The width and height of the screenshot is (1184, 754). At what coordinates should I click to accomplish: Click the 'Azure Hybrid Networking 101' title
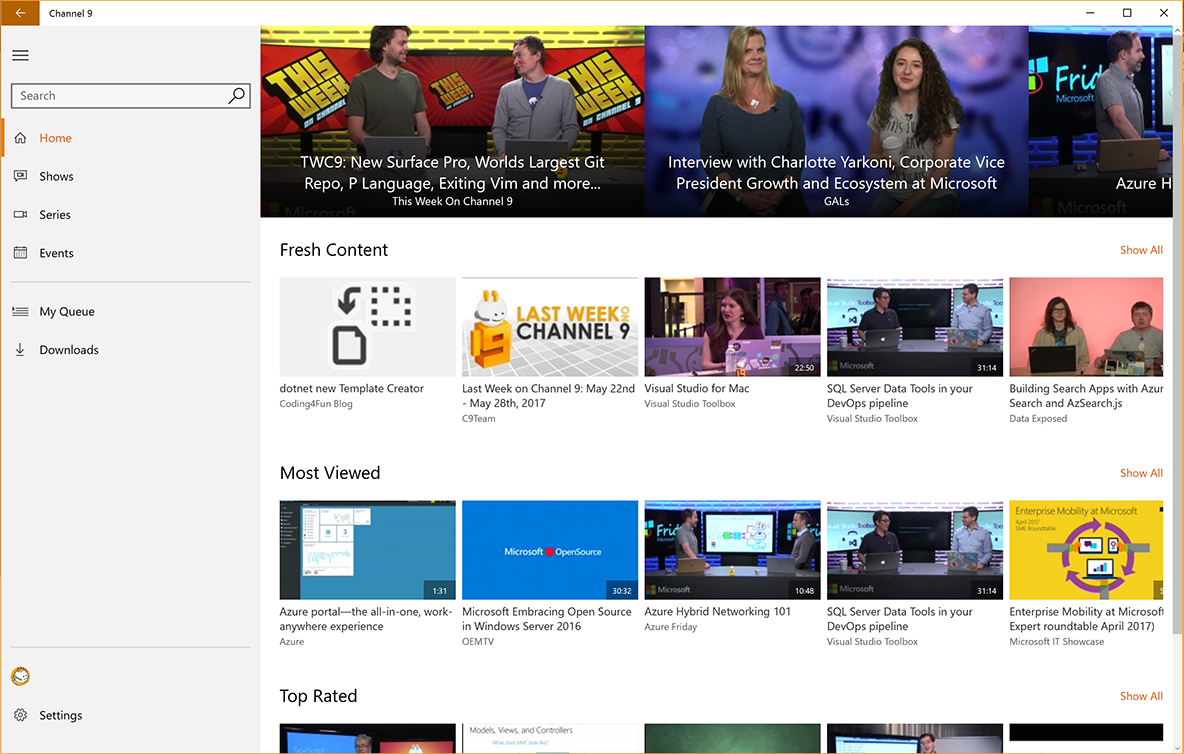tap(717, 611)
